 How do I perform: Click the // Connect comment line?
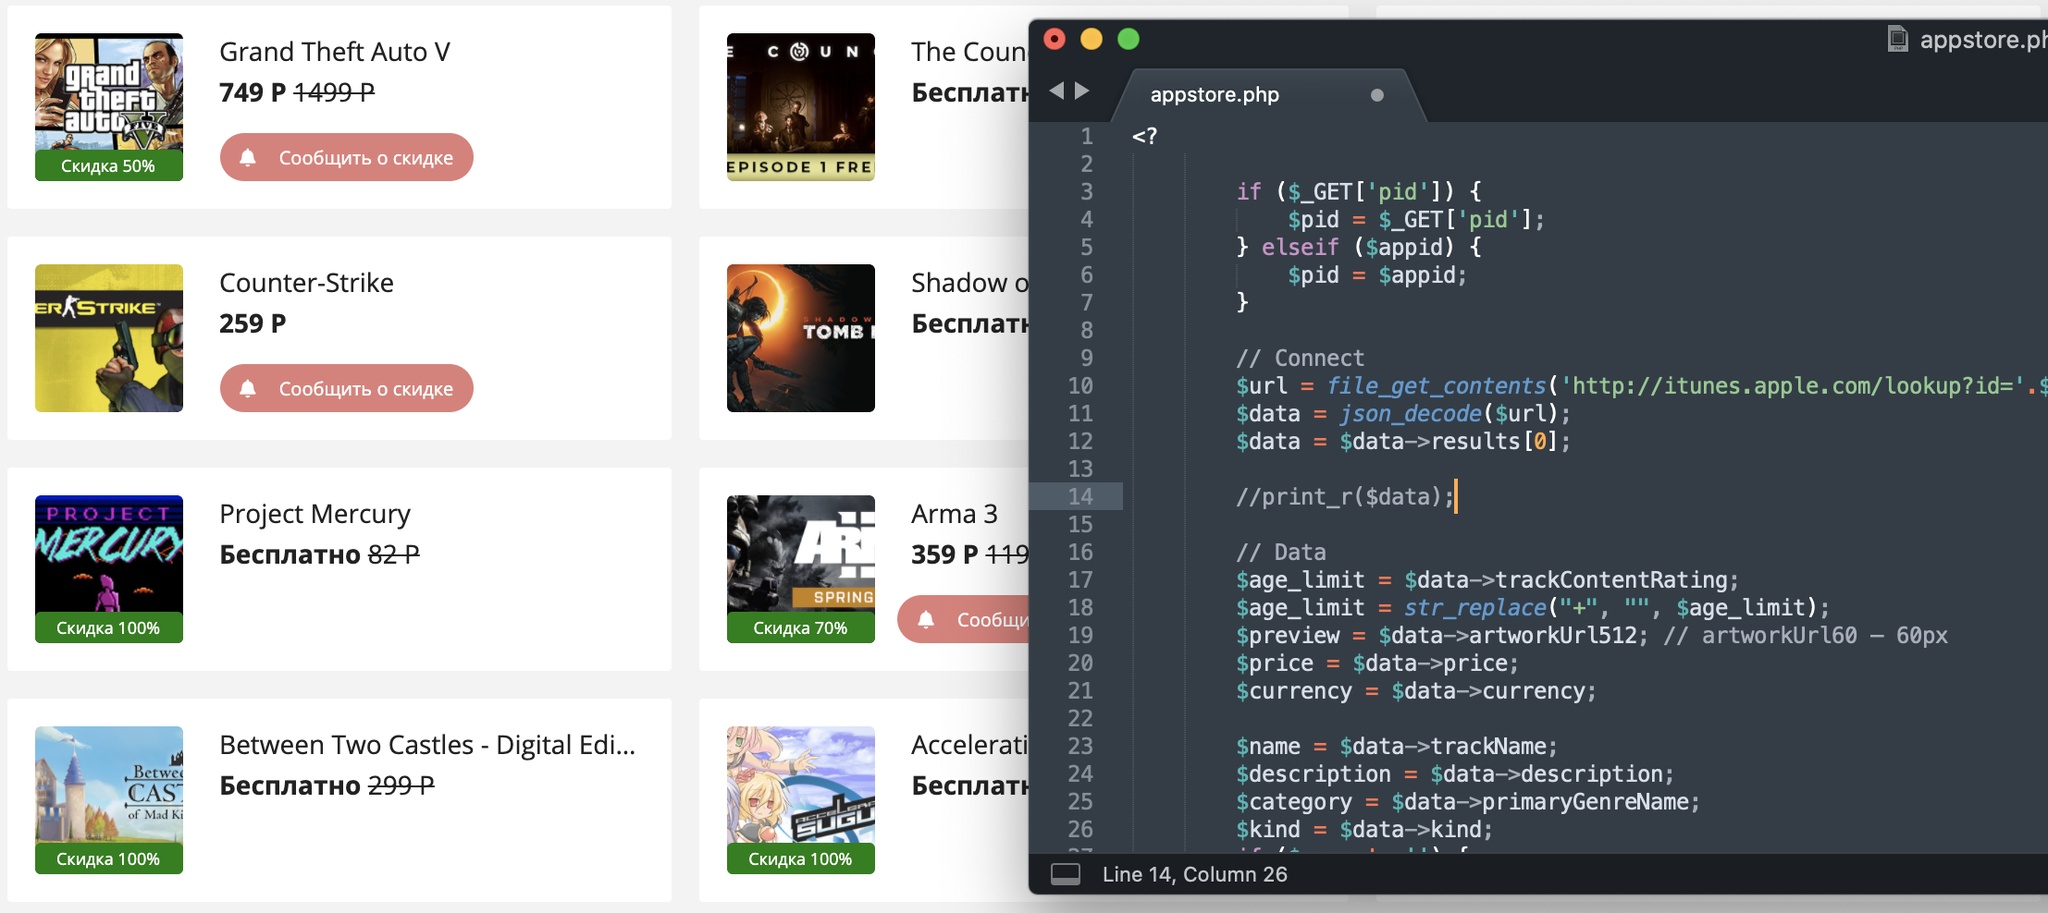point(1300,358)
